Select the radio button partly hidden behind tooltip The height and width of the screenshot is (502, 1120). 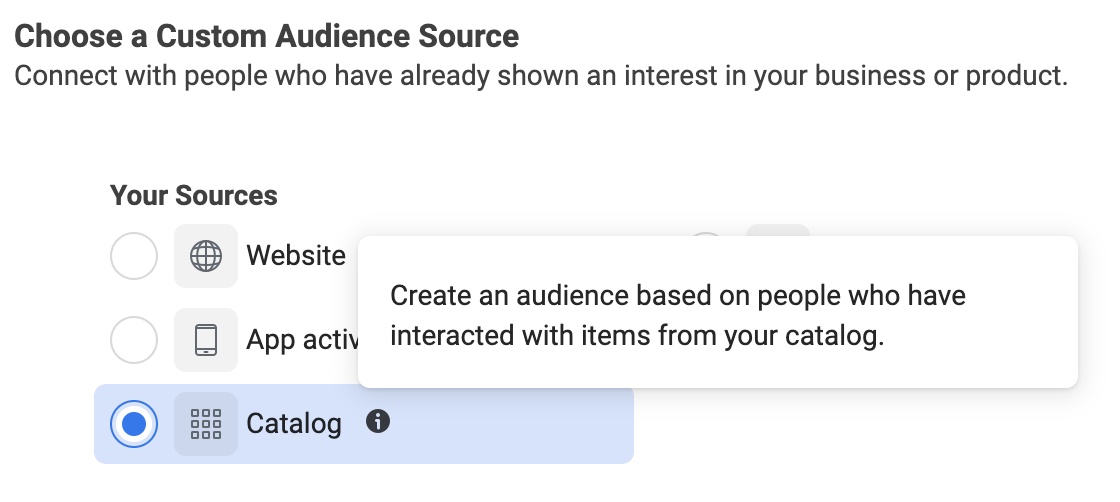pyautogui.click(x=706, y=234)
